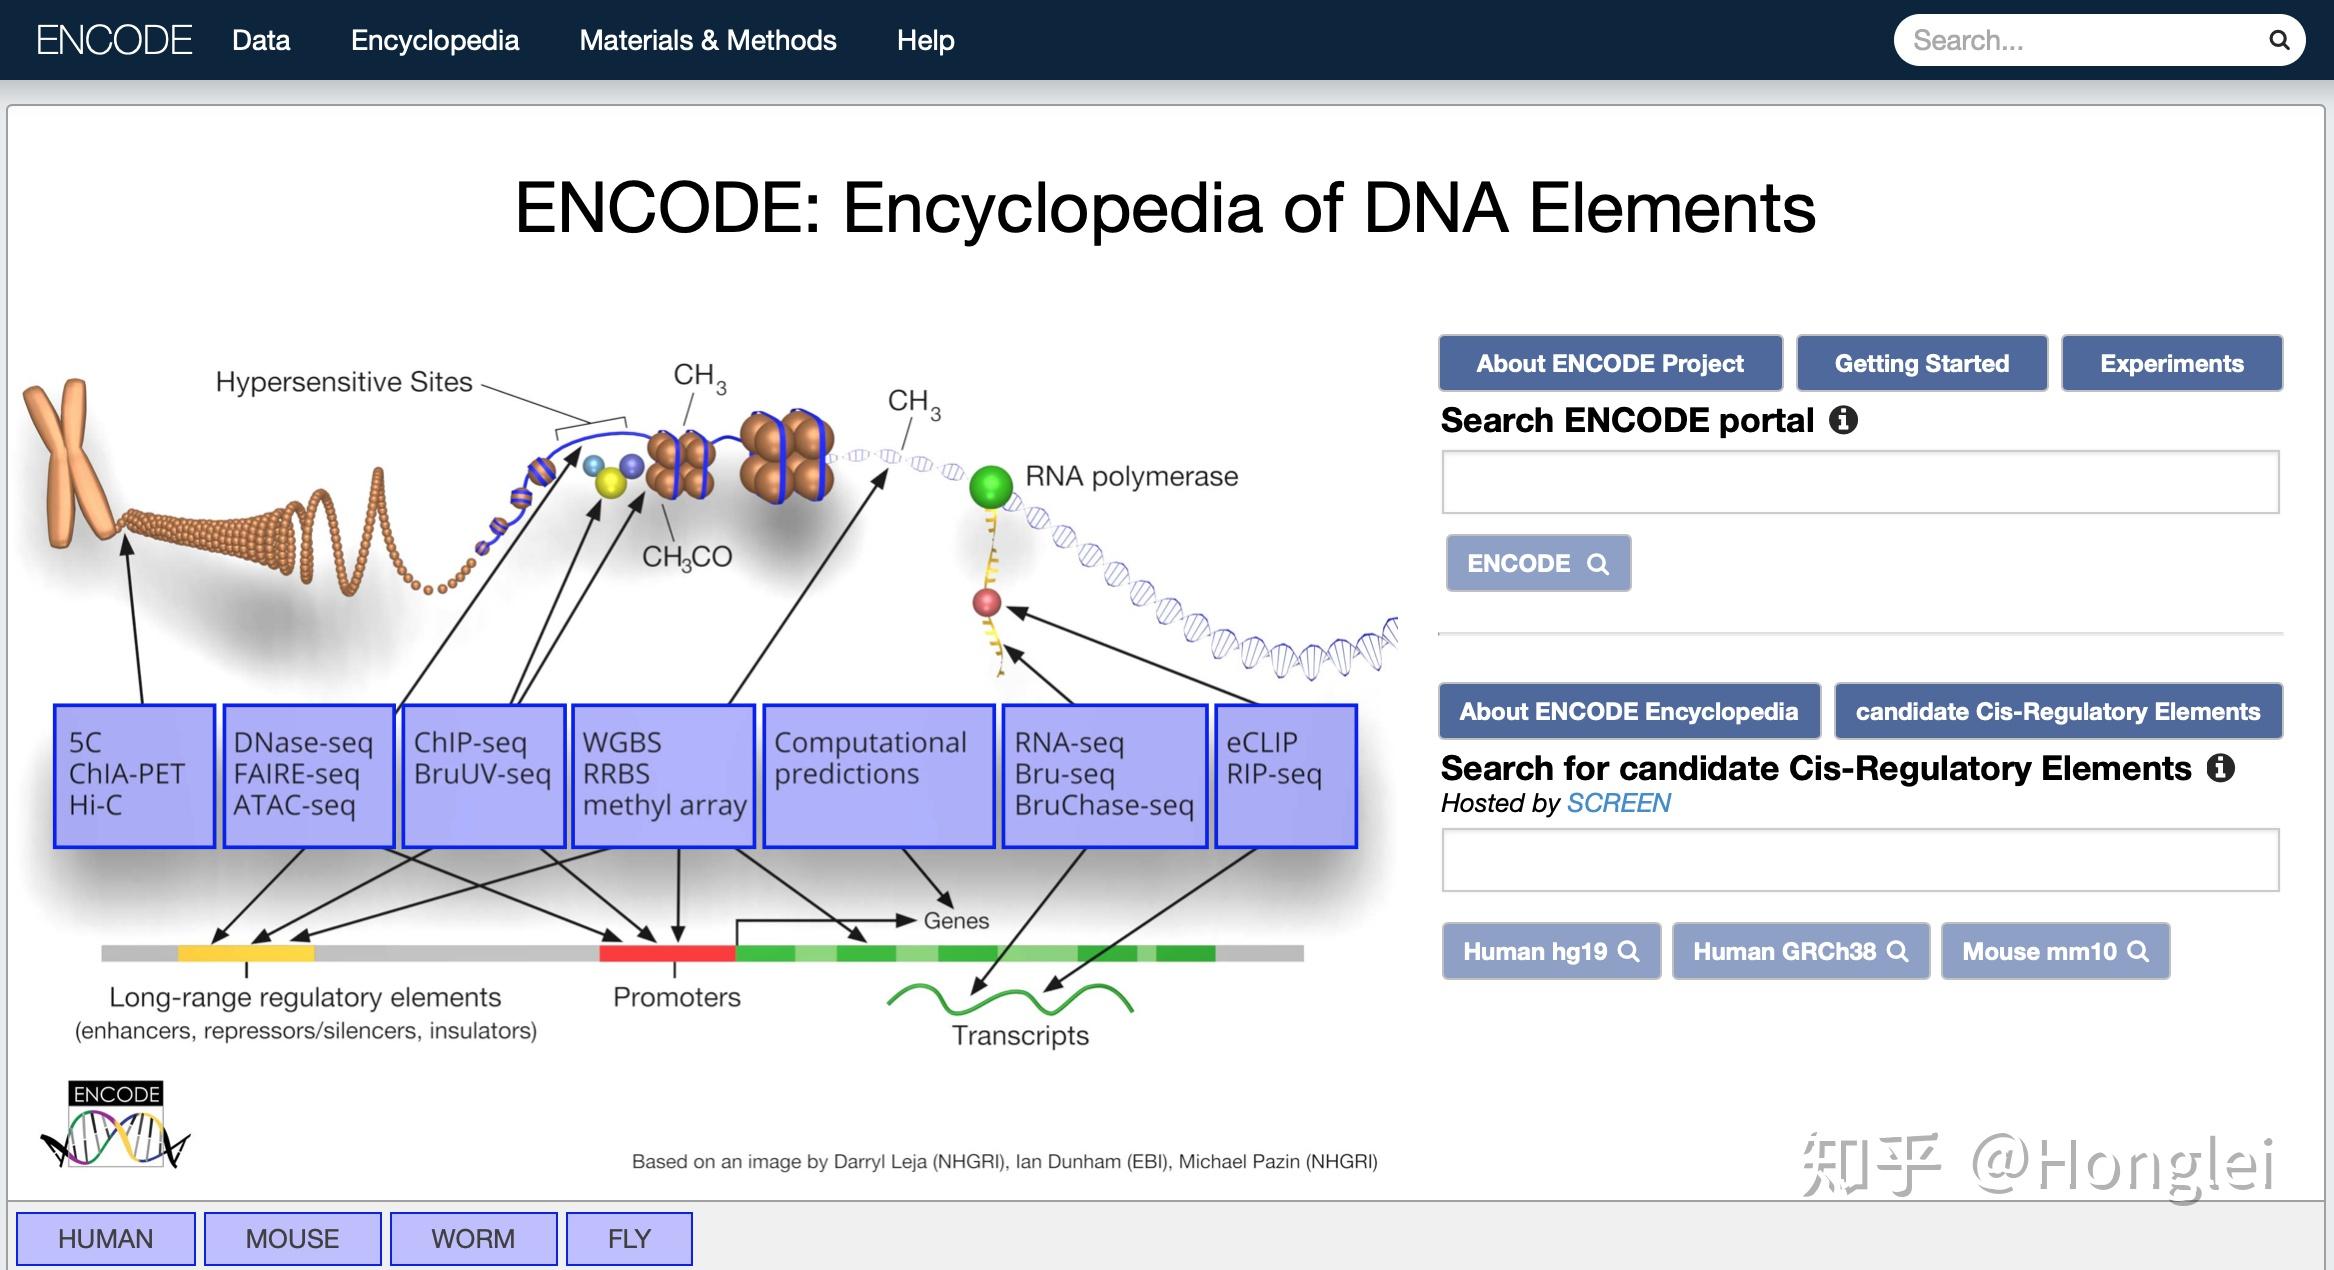Click the ENCODE home logo in navbar

(114, 40)
